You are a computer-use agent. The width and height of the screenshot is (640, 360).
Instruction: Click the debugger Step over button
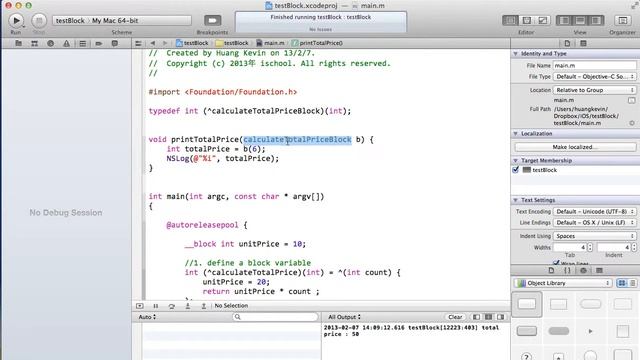coord(171,306)
